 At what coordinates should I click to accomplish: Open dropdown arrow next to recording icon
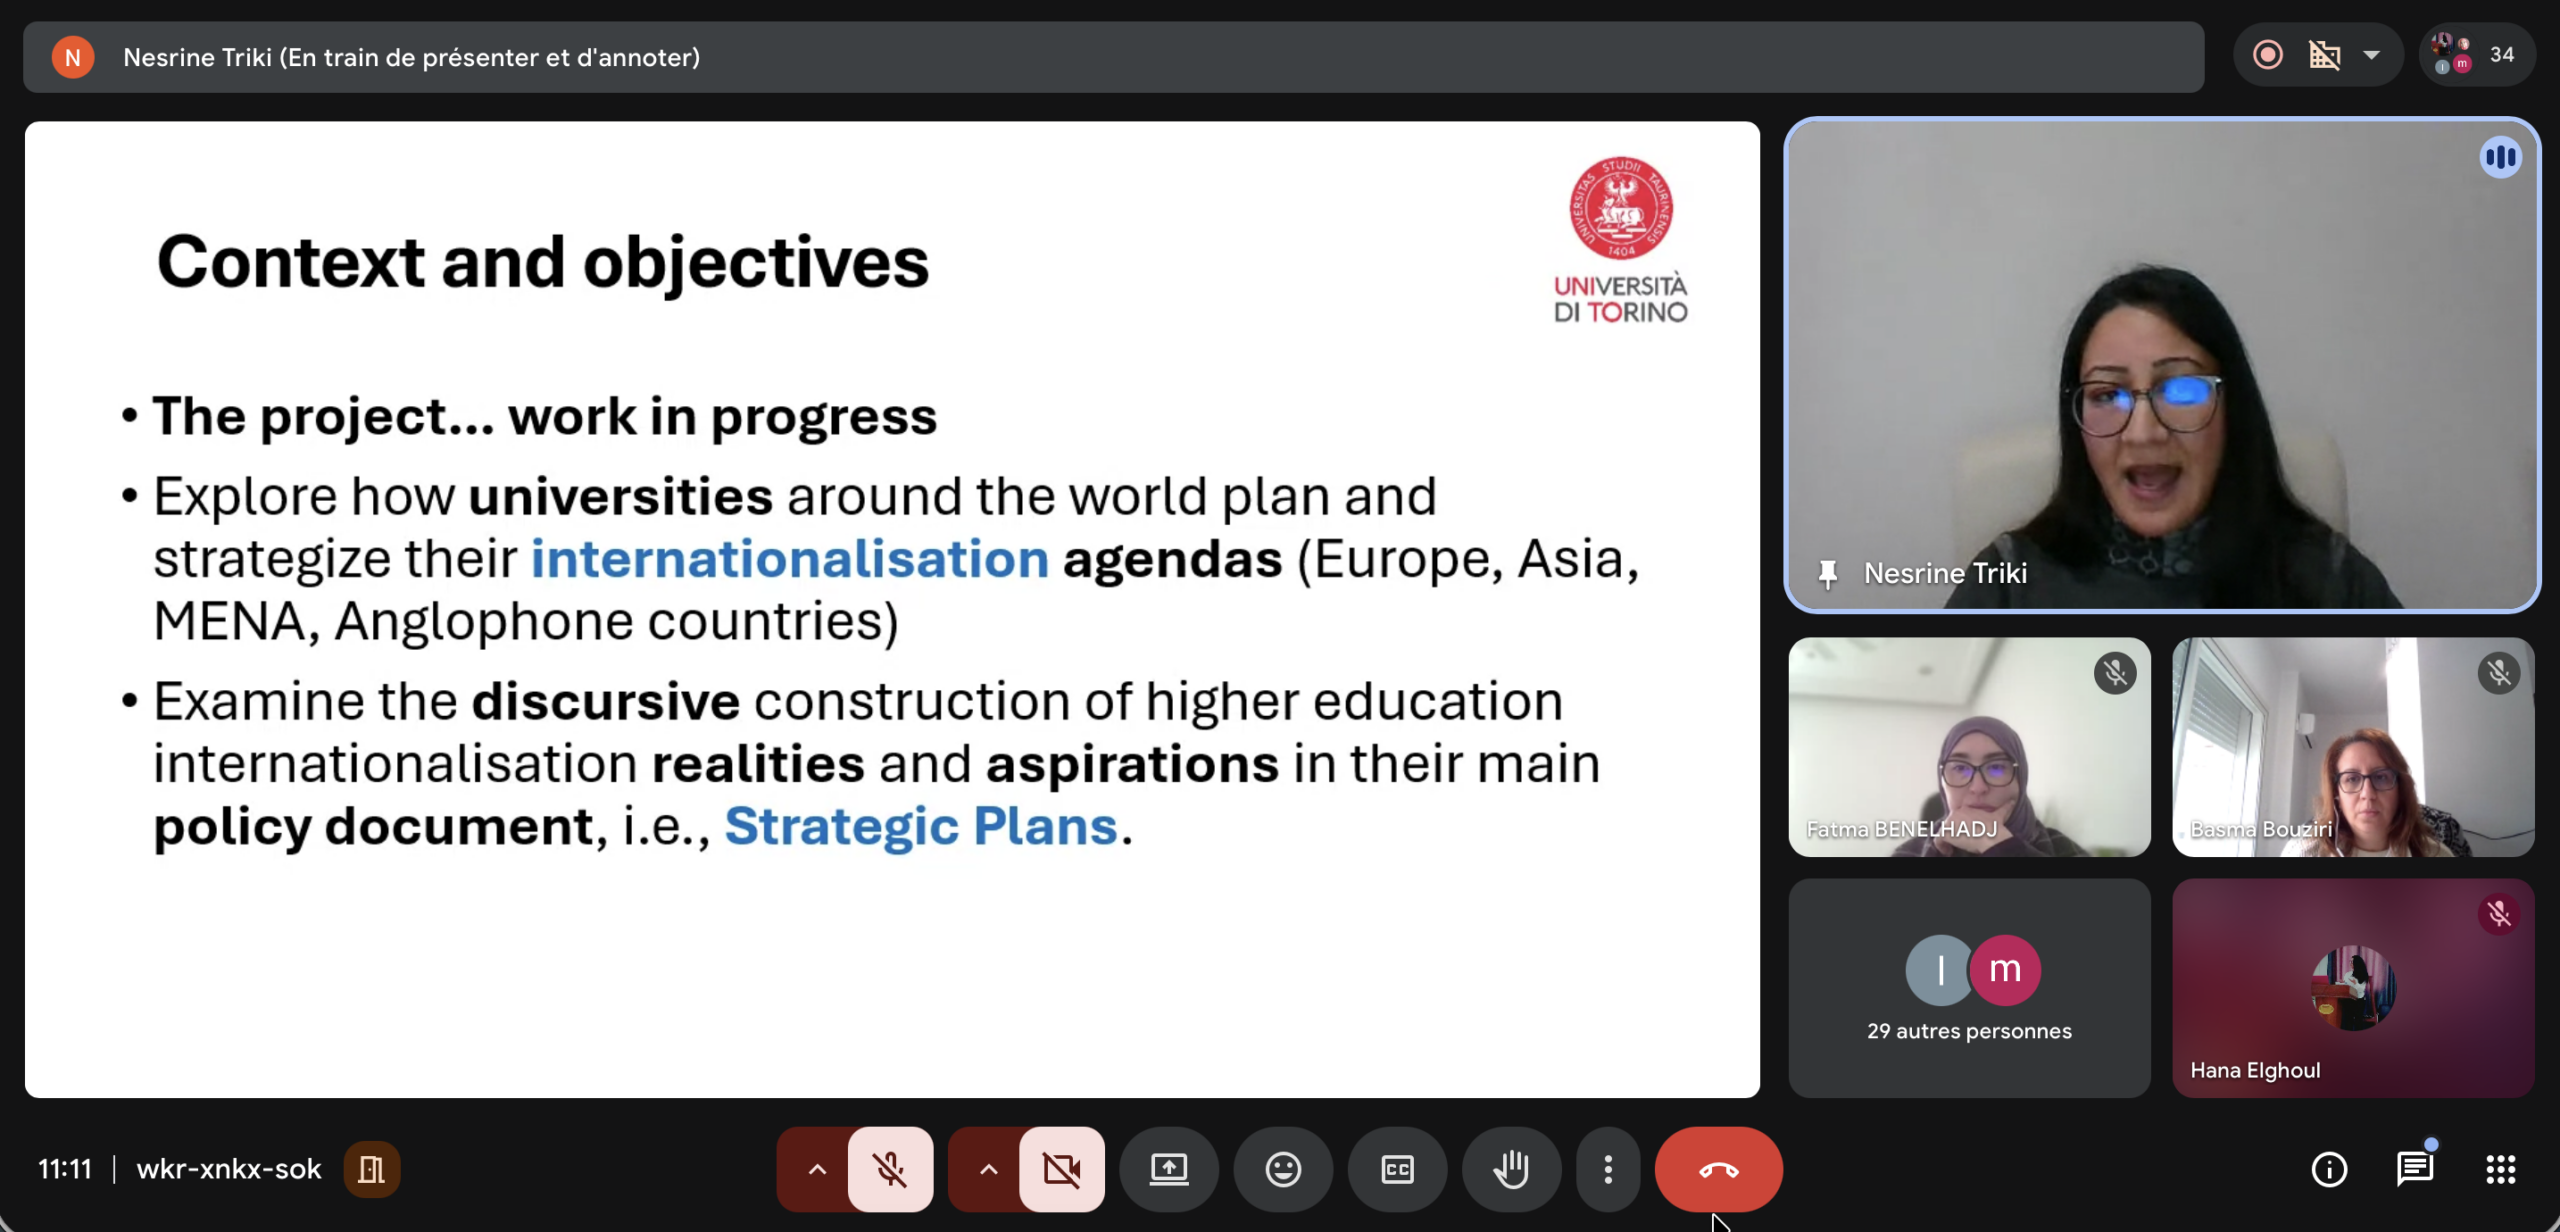coord(2372,55)
